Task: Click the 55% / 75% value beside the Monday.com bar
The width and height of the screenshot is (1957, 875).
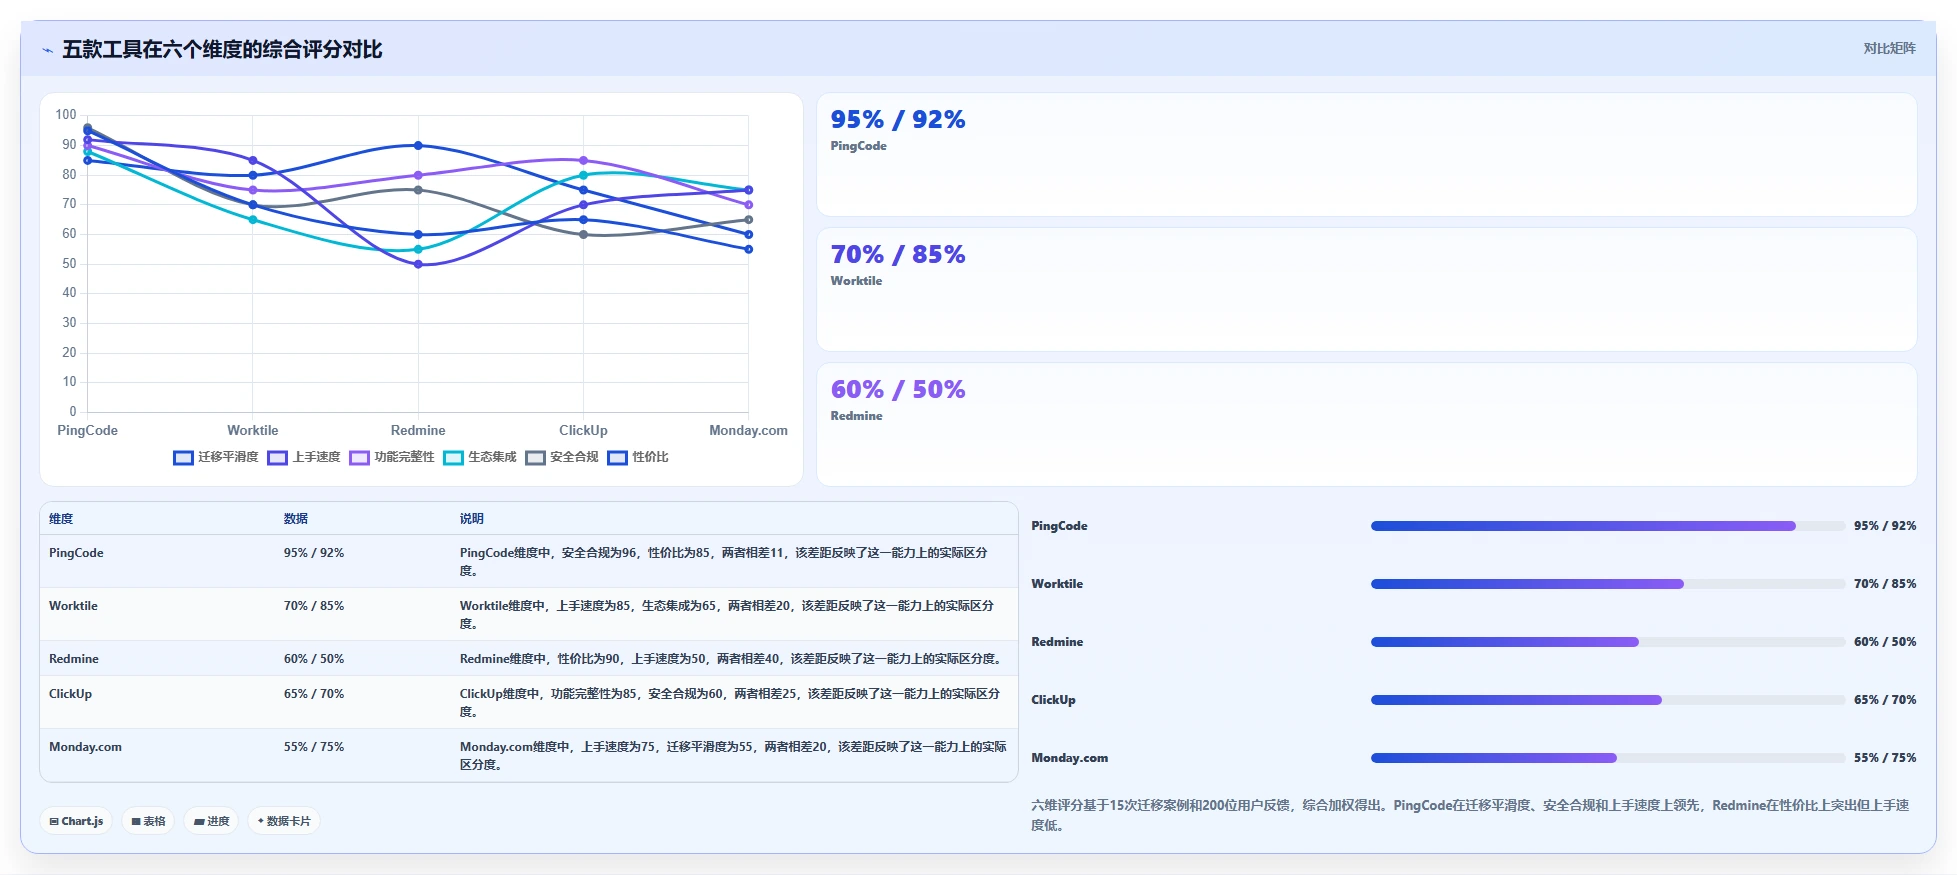Action: click(x=1885, y=758)
